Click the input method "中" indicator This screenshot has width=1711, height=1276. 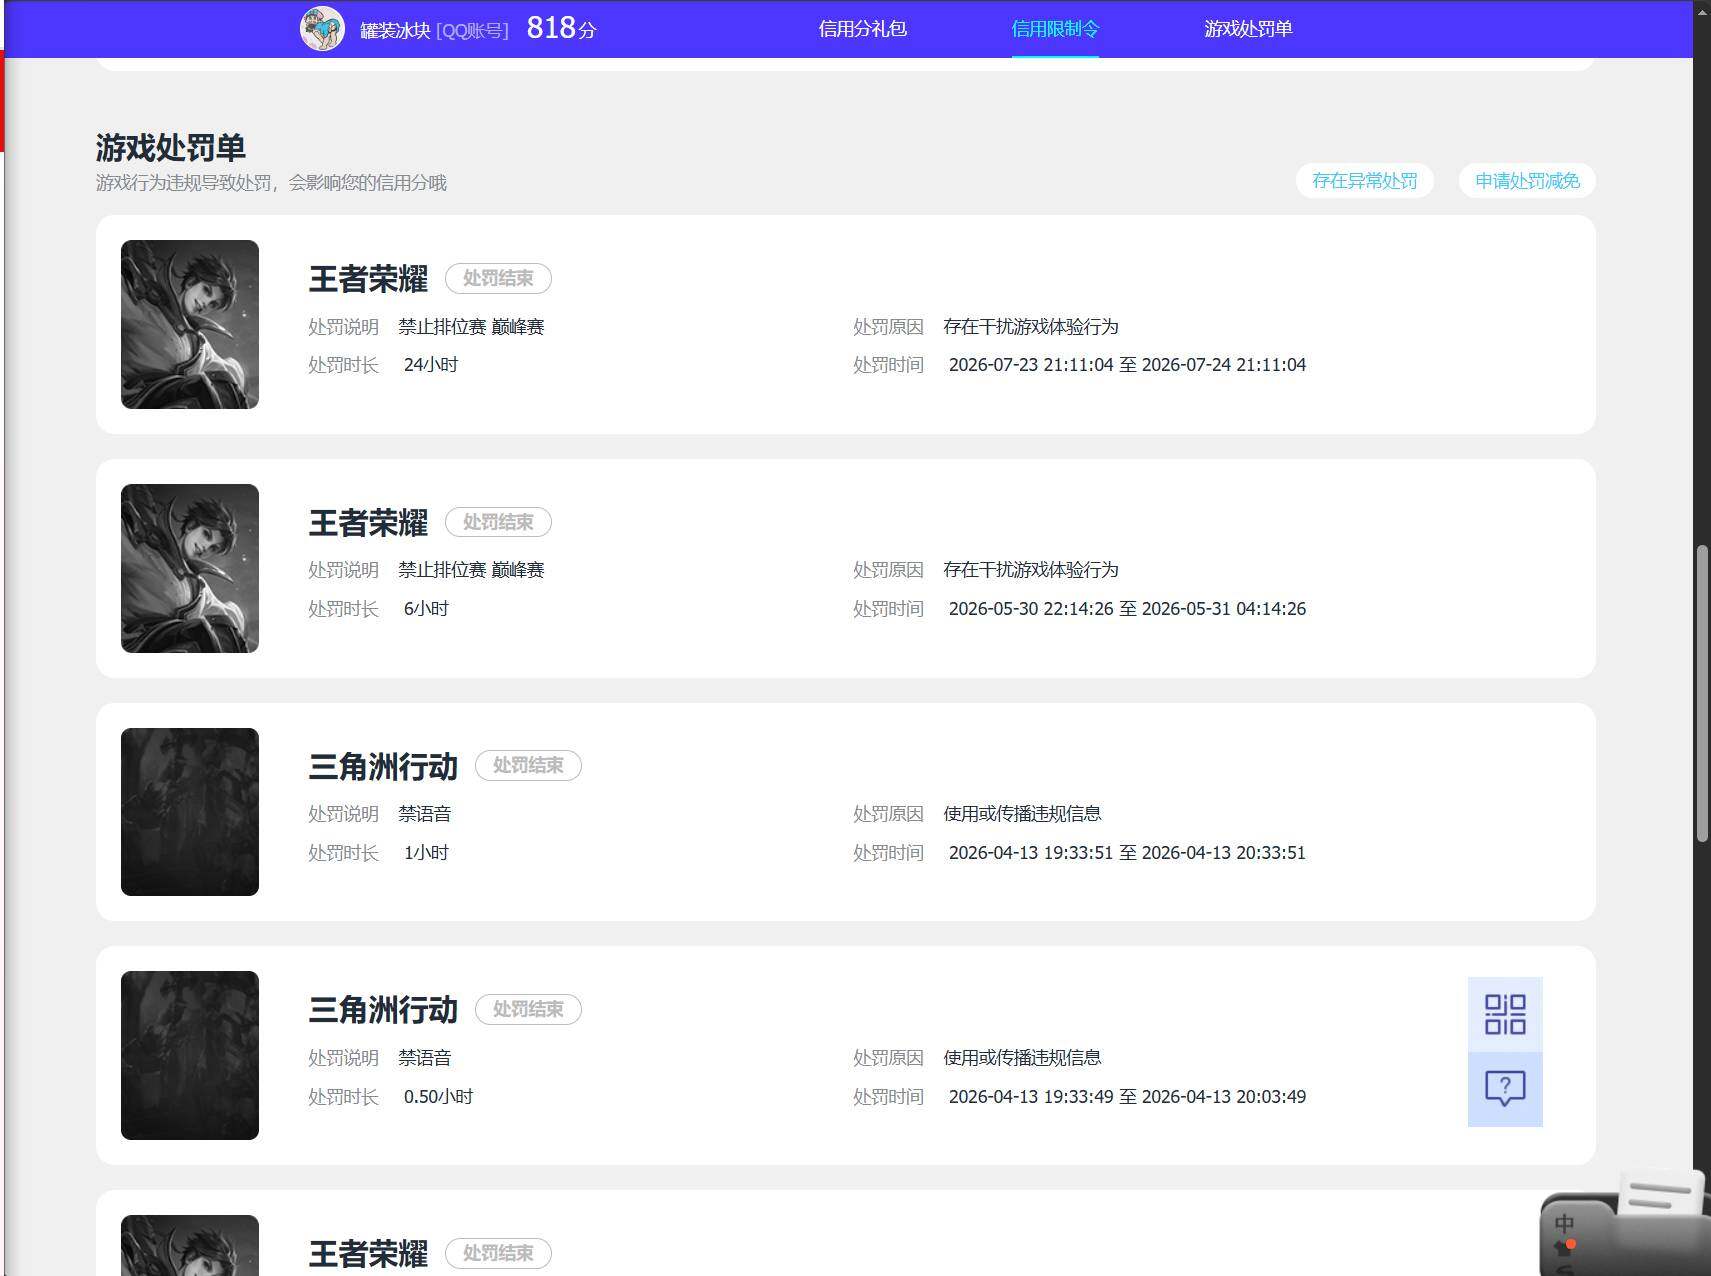[x=1564, y=1223]
